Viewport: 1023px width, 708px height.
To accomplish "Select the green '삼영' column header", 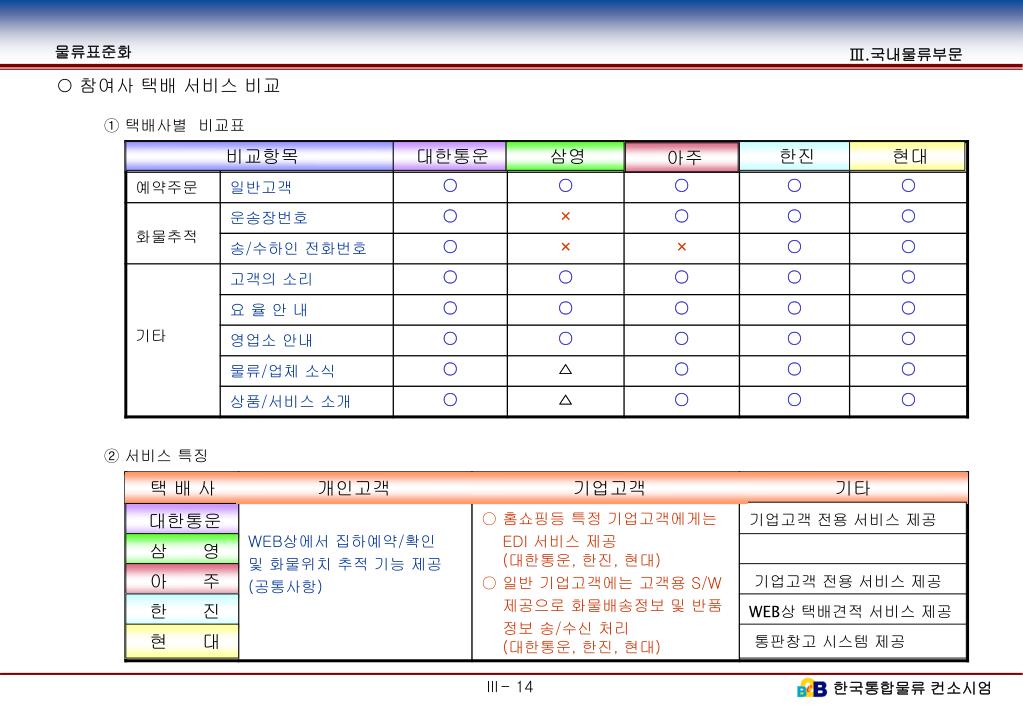I will (566, 156).
